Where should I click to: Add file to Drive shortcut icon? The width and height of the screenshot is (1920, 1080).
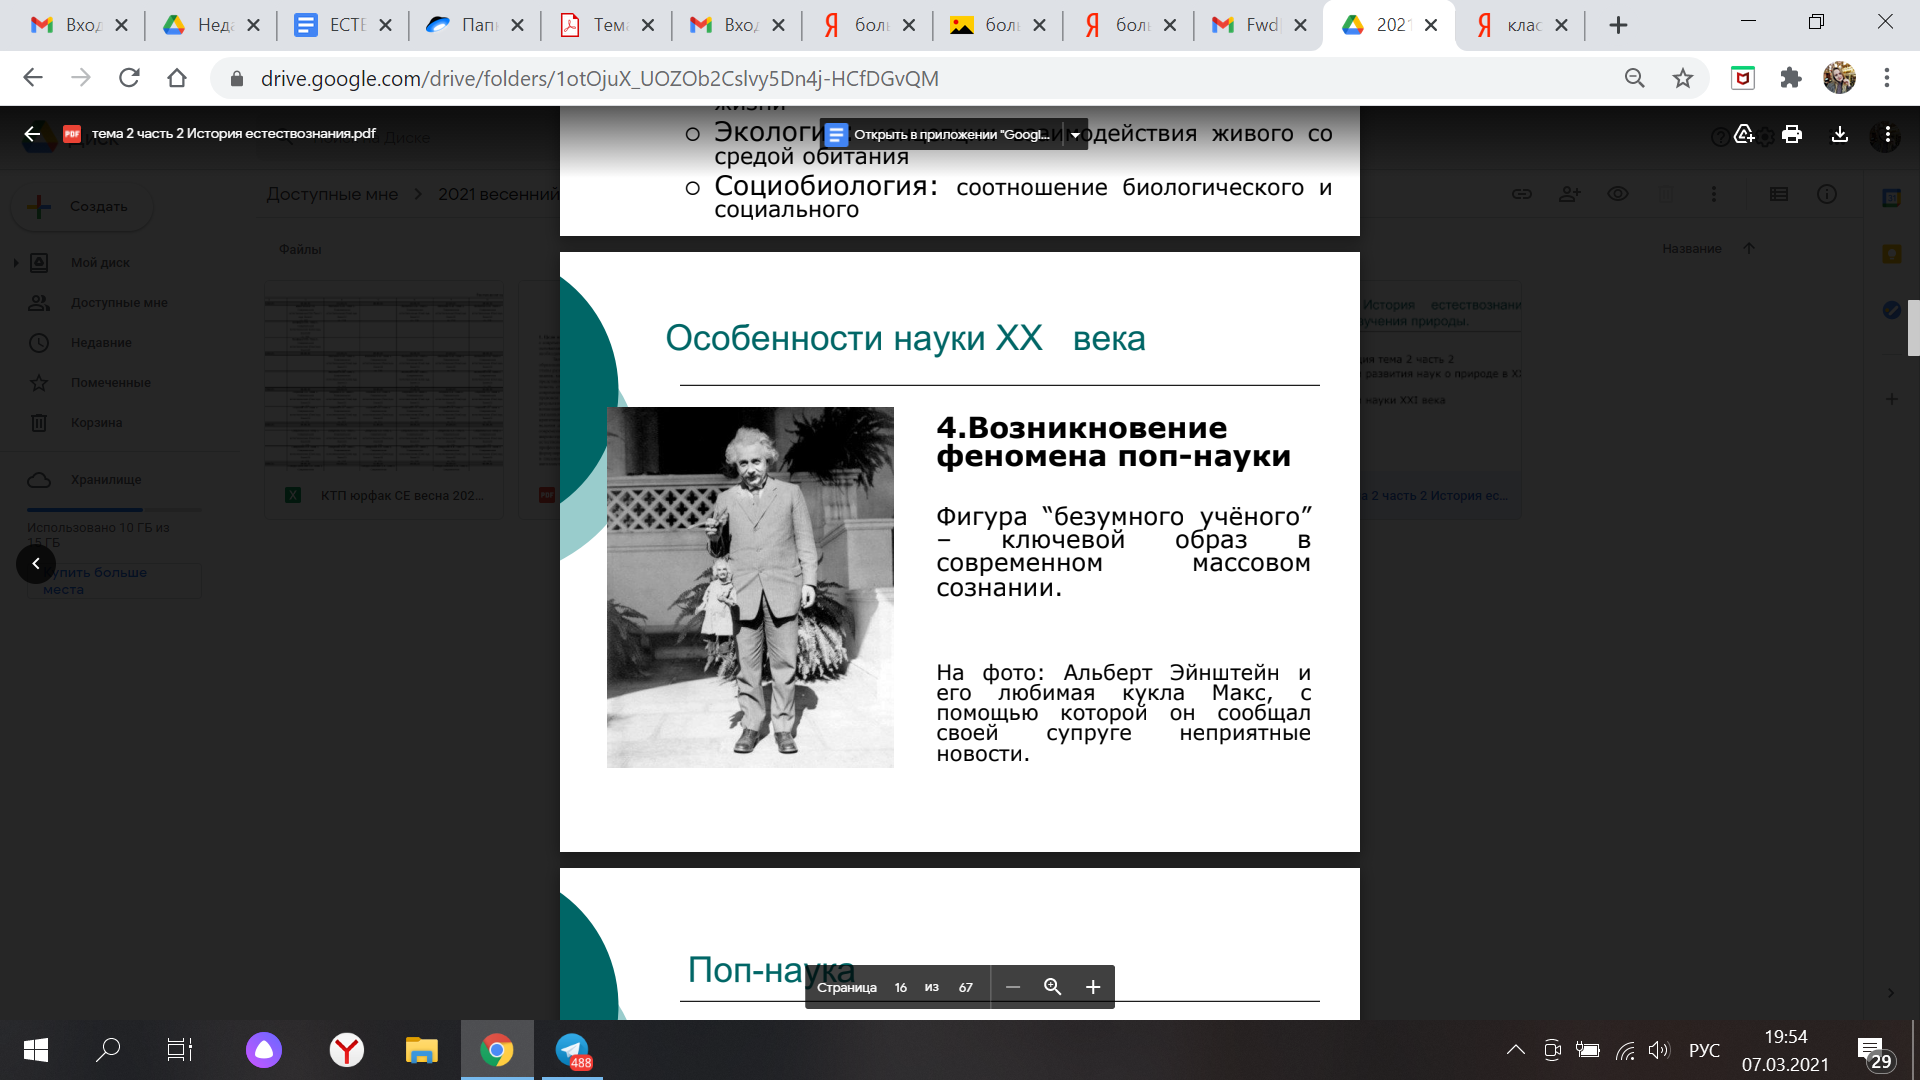[1744, 134]
